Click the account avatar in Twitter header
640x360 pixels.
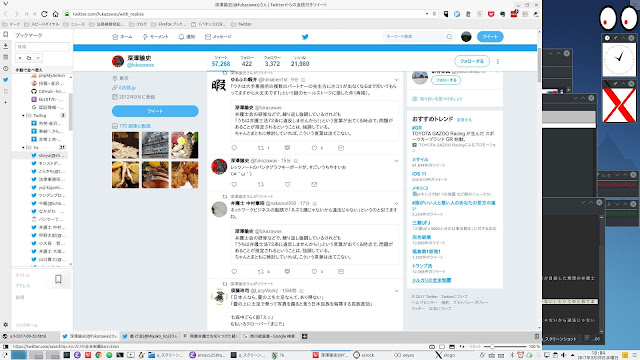click(x=466, y=37)
